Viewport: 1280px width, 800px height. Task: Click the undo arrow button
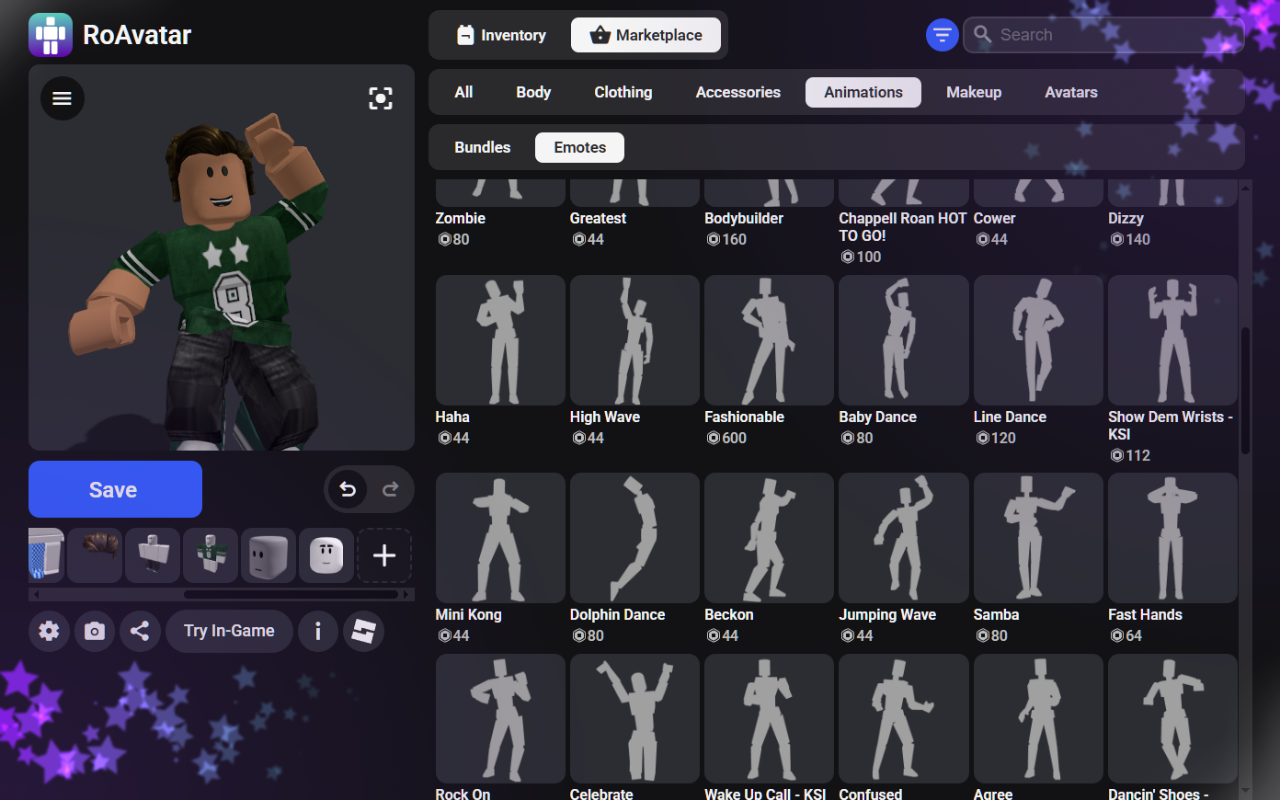click(x=347, y=489)
